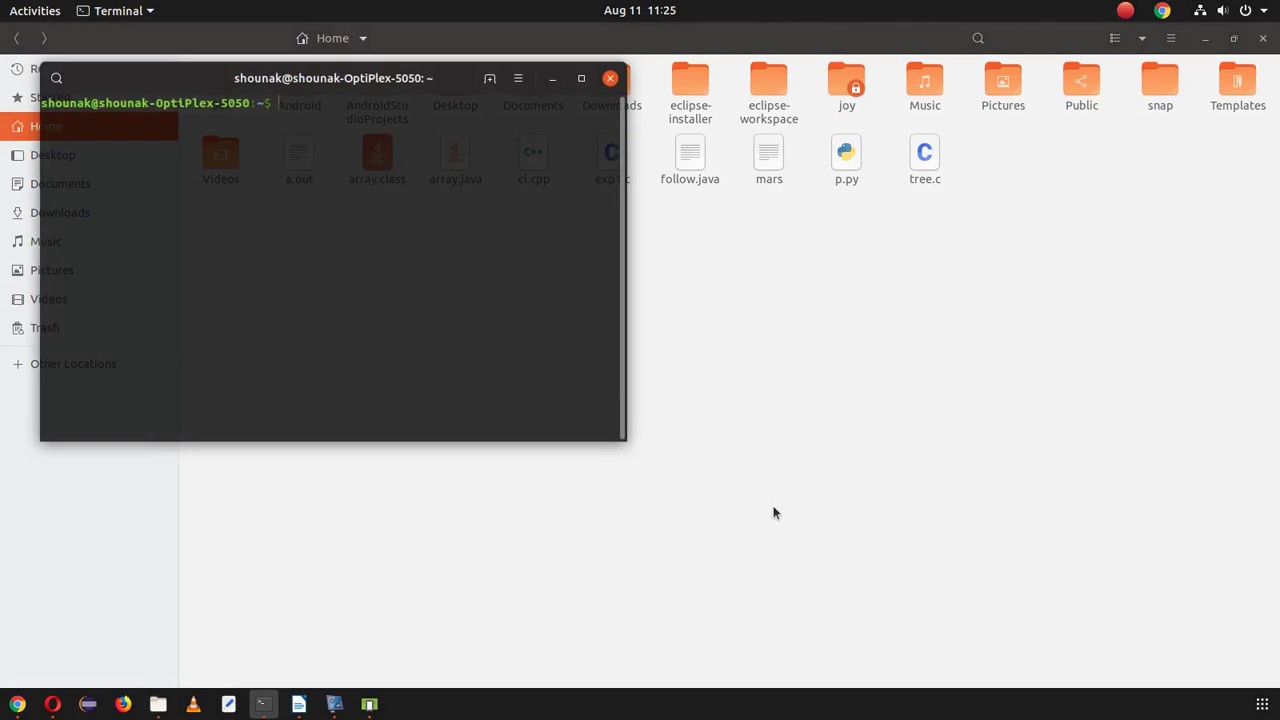
Task: Select the locked joy folder
Action: 847,87
